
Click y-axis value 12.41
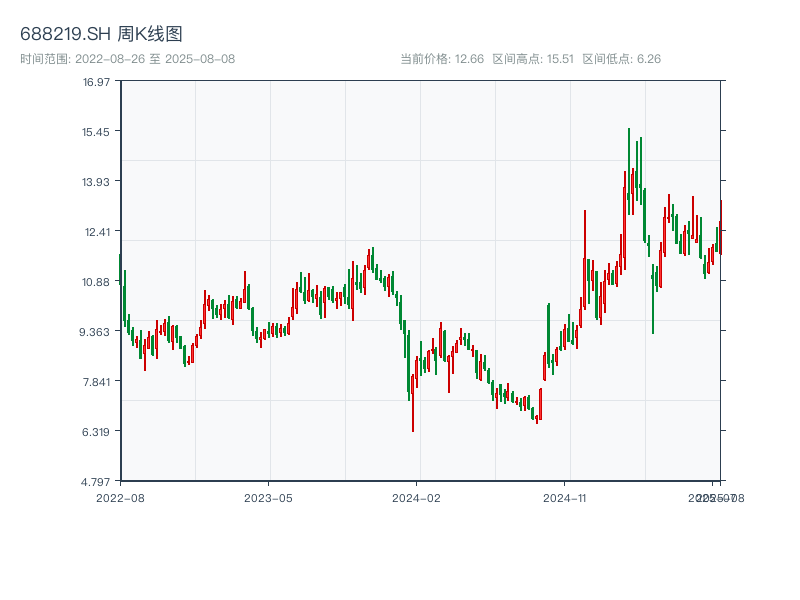point(97,232)
